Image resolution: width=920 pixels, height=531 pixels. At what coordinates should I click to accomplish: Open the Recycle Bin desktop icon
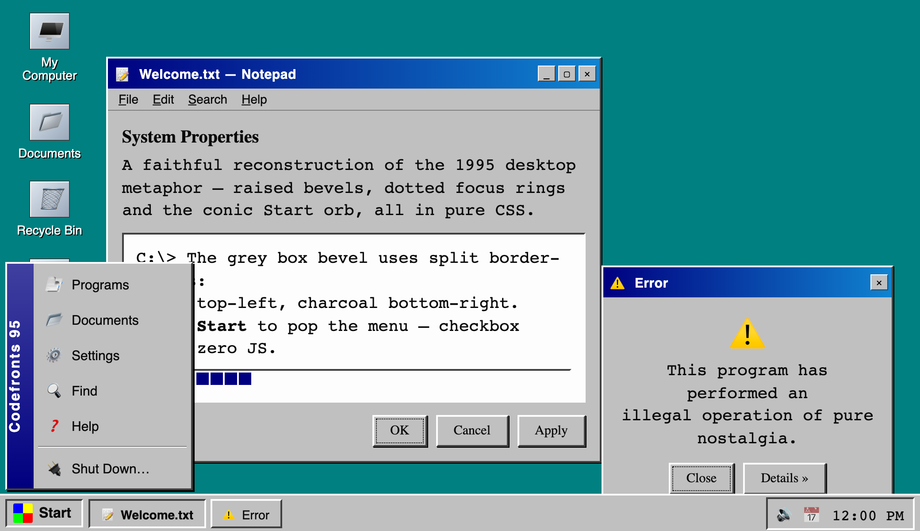coord(49,209)
